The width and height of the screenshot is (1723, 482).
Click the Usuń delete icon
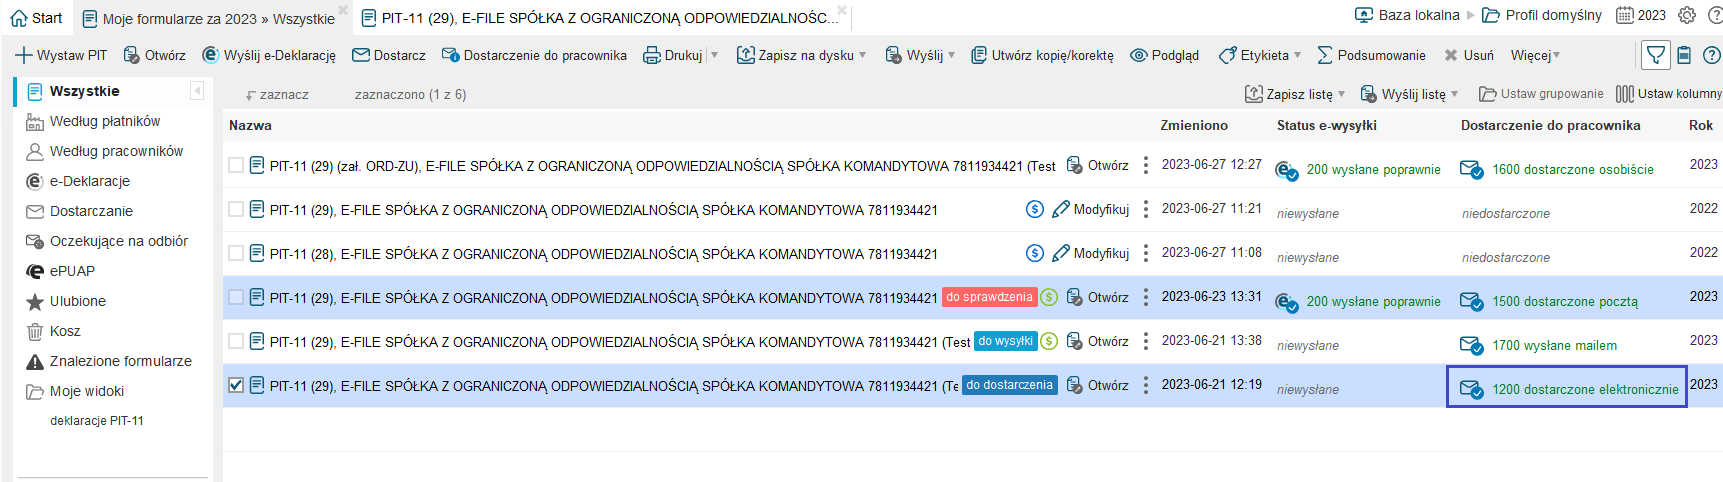tap(1451, 56)
